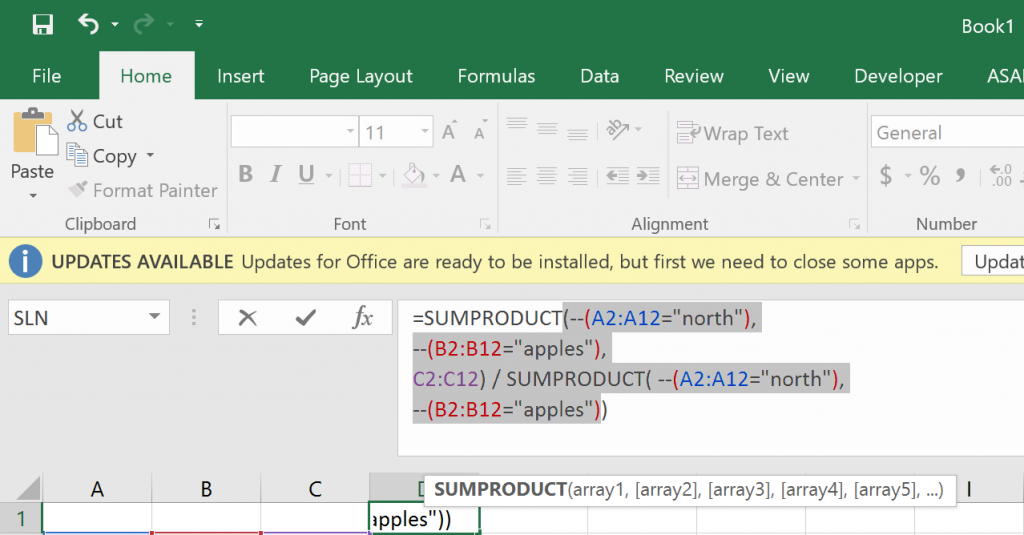Select Align Right icon
1024x535 pixels.
coord(577,176)
